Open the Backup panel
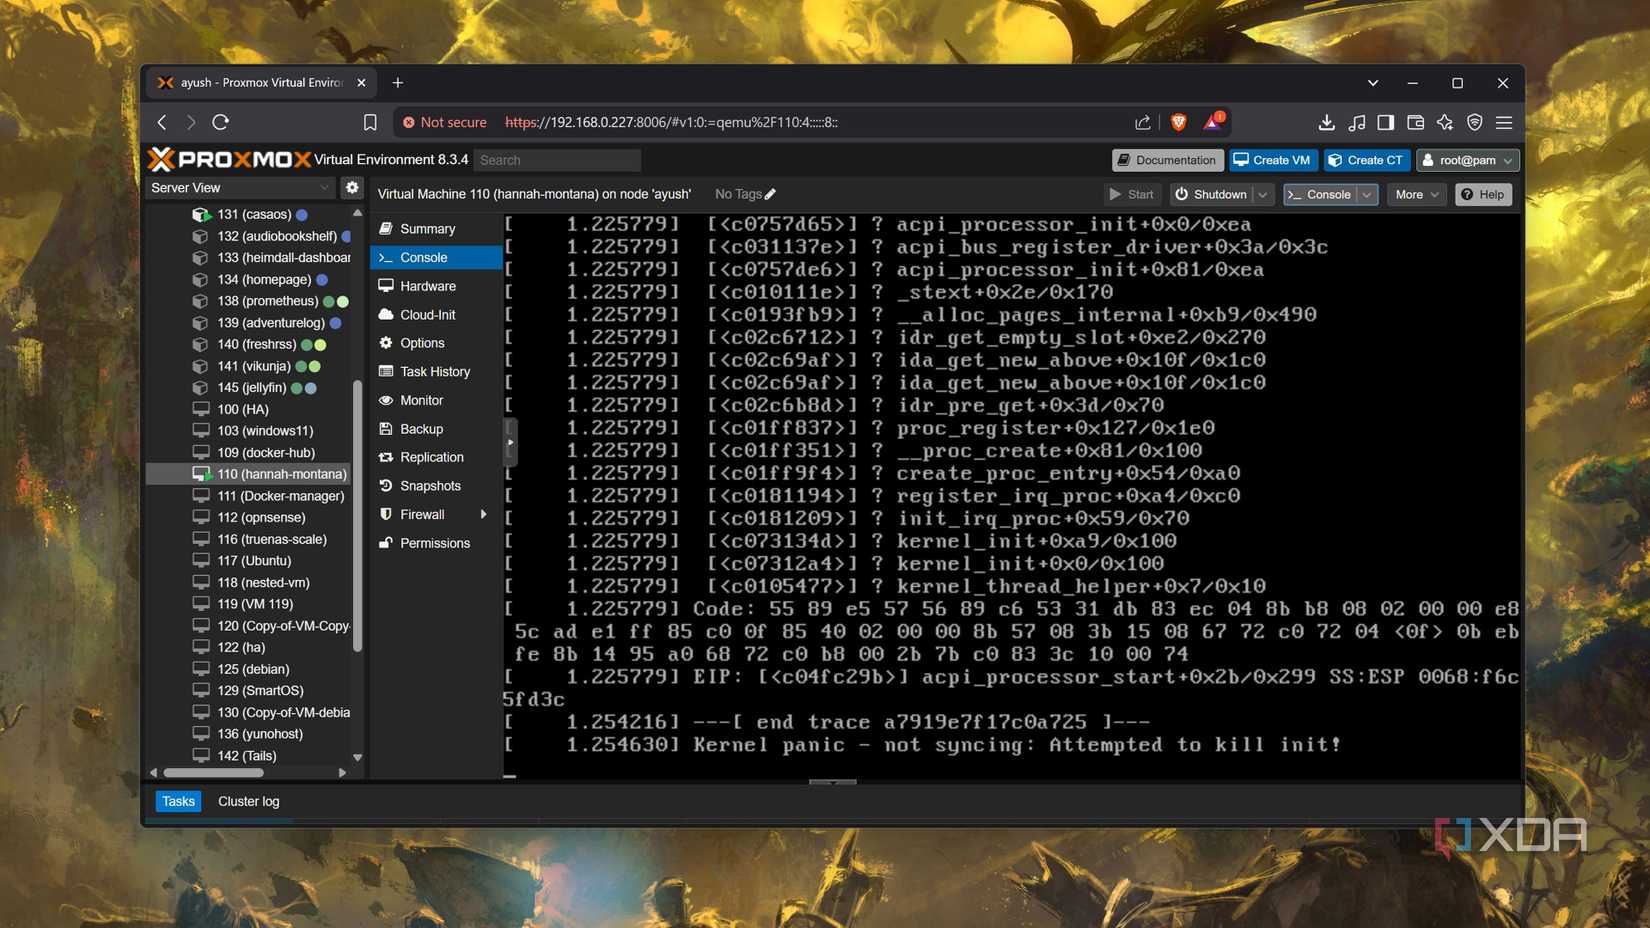Viewport: 1650px width, 928px height. 421,428
